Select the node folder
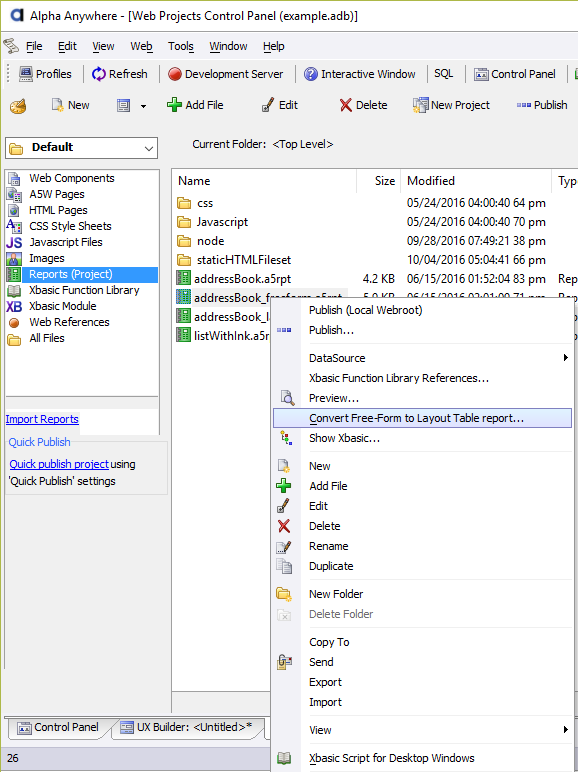Viewport: 578px width, 772px height. [x=210, y=241]
